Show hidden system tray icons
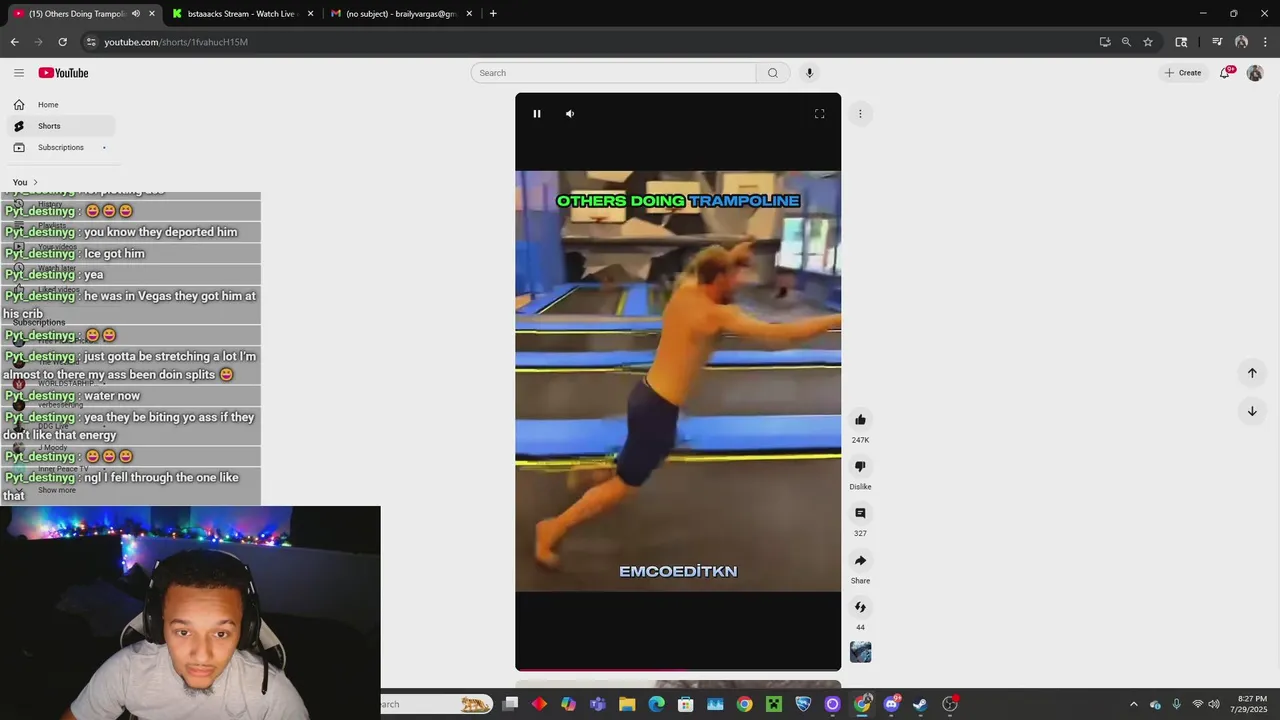This screenshot has width=1280, height=720. (1133, 704)
